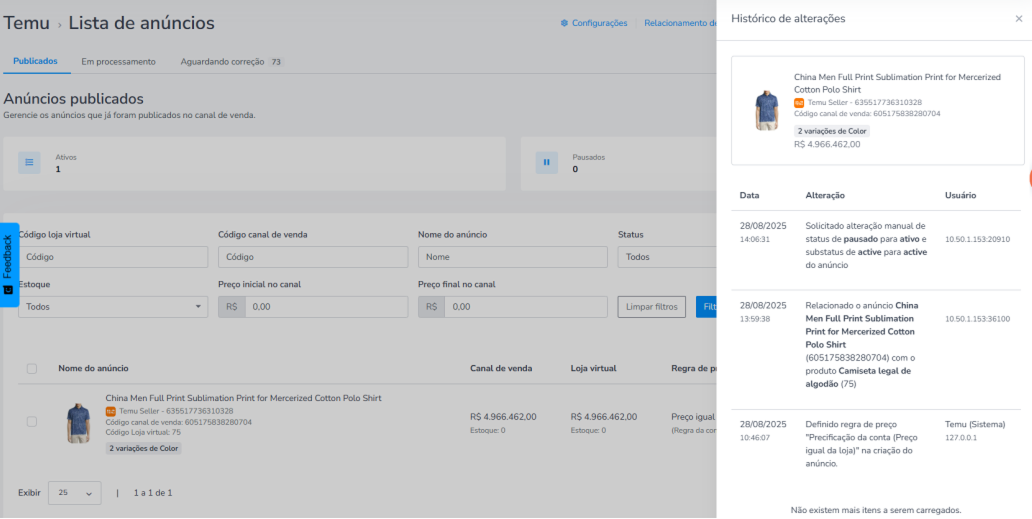Switch to Em processamento tab
The width and height of the screenshot is (1032, 519).
coord(118,62)
